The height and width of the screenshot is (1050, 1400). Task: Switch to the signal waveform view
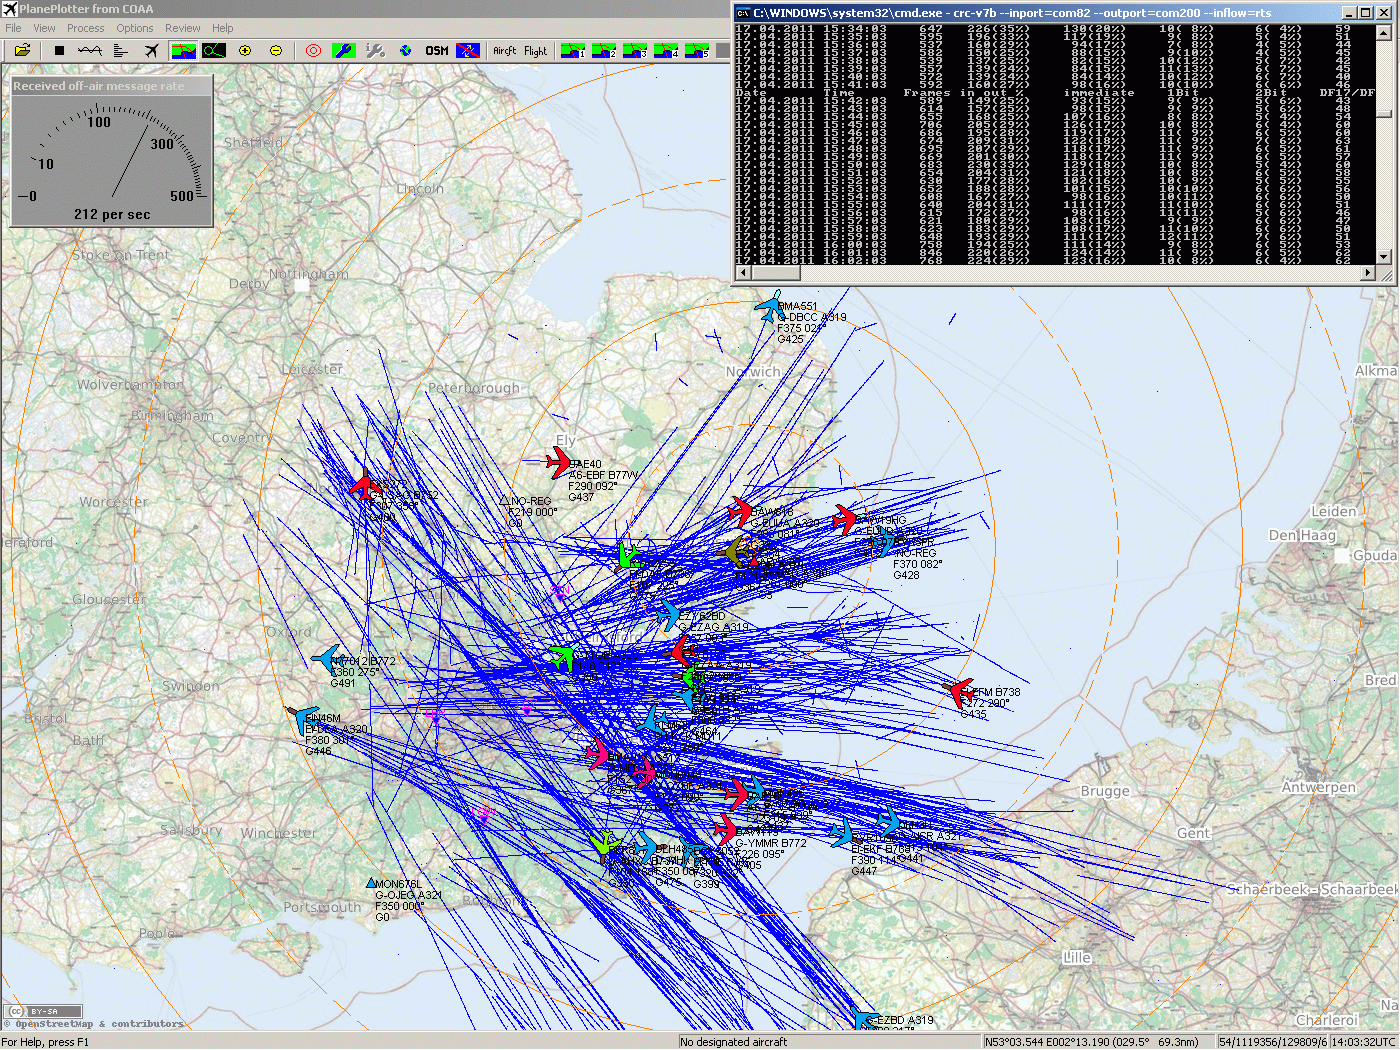coord(90,50)
